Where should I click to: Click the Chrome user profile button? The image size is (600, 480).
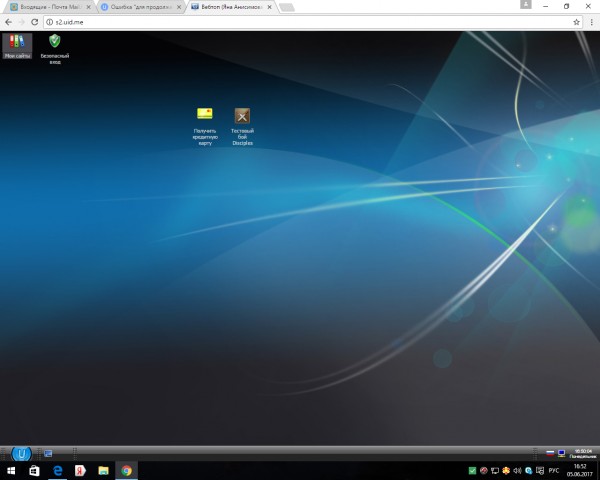click(526, 4)
